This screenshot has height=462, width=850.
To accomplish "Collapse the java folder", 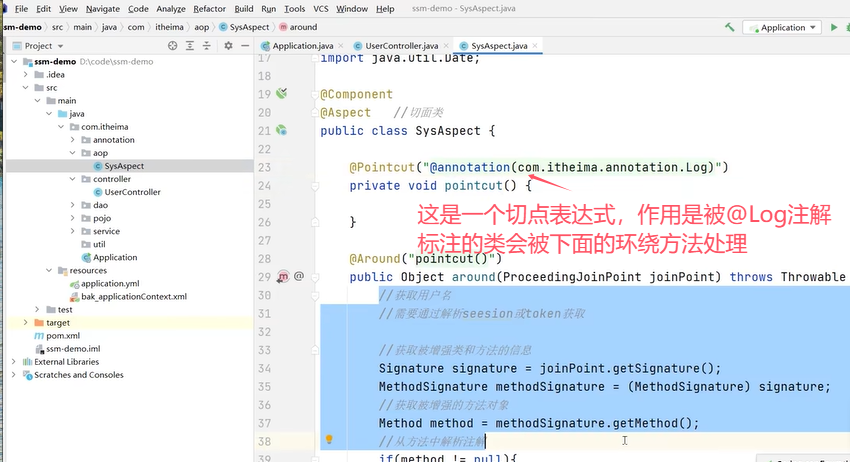I will (x=49, y=114).
